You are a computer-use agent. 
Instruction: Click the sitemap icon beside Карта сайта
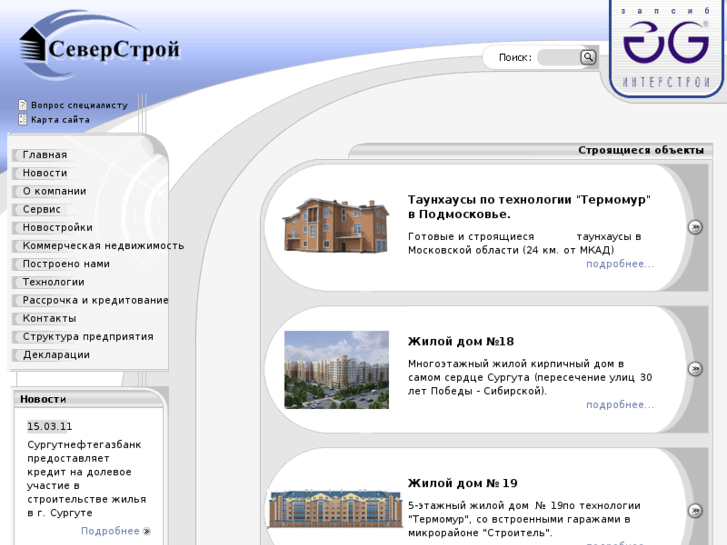coord(22,119)
